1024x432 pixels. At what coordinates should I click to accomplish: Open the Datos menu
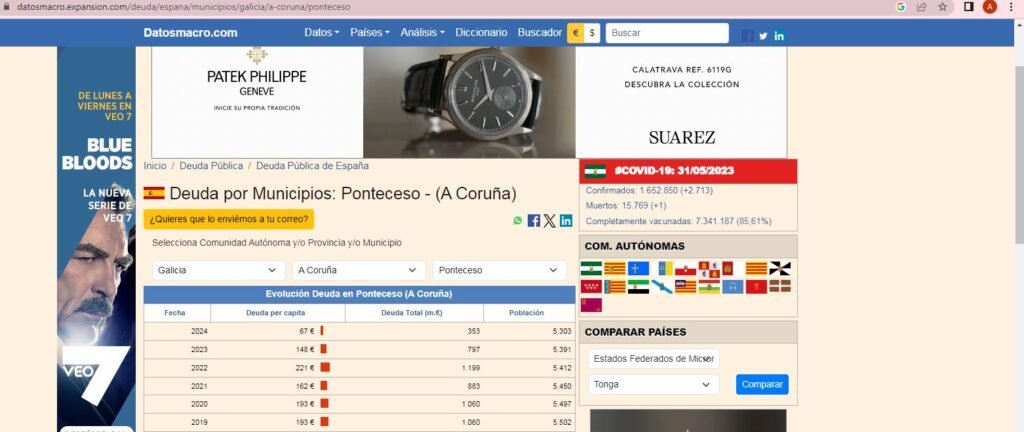click(322, 33)
